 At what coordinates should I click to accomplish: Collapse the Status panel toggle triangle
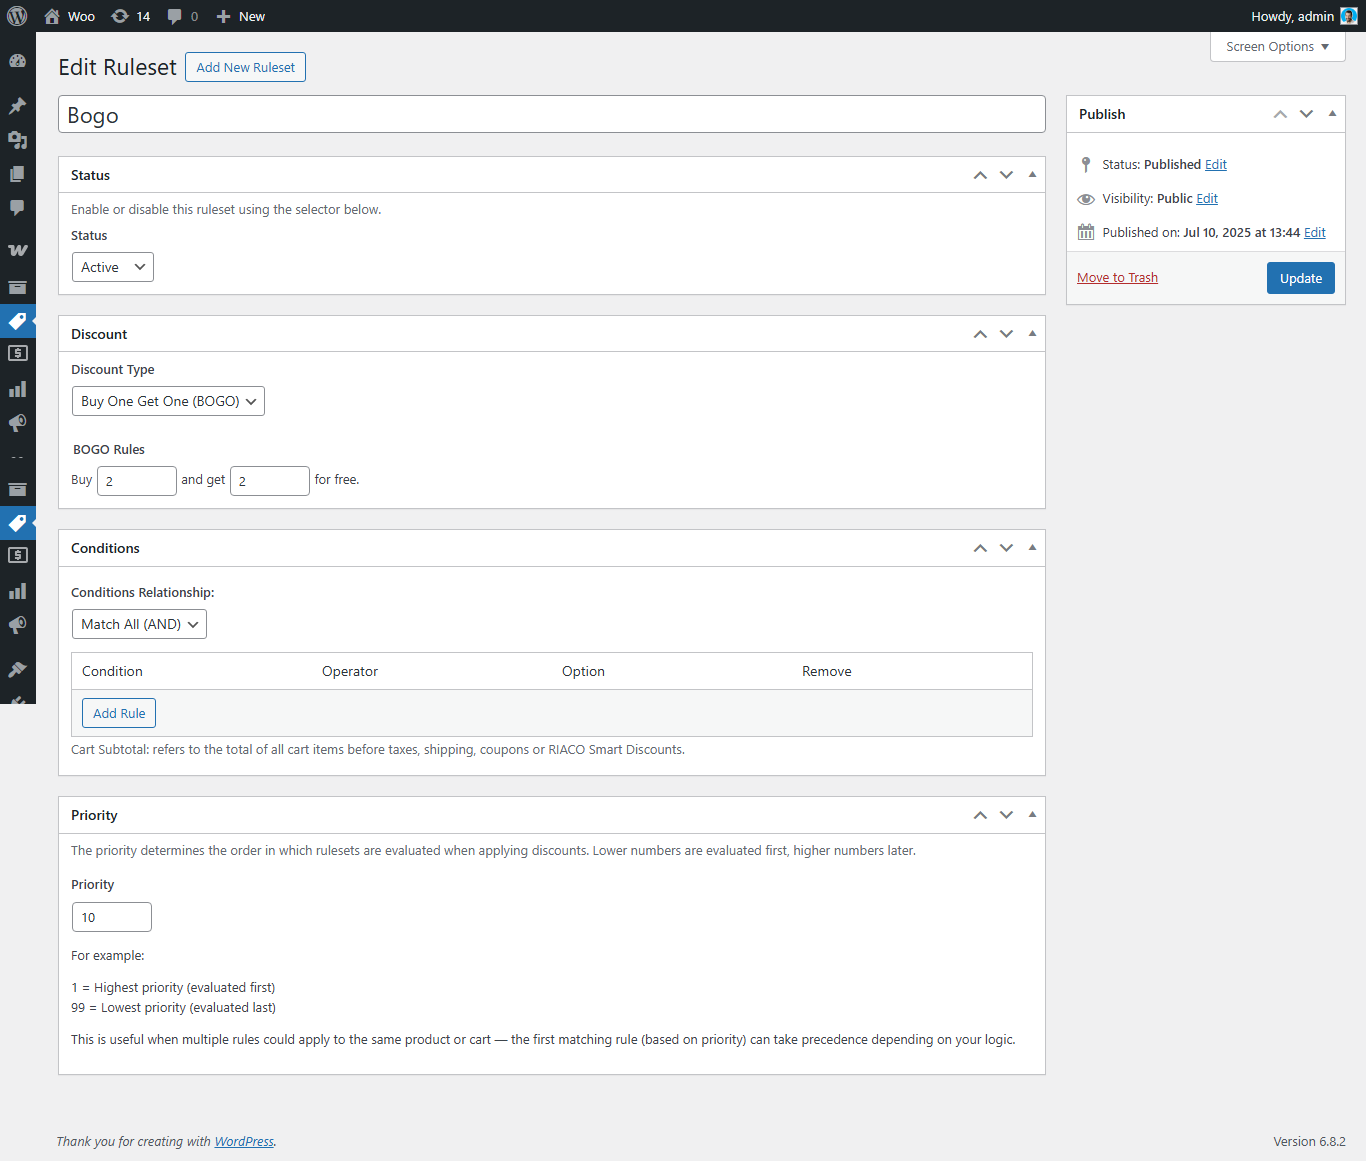pos(1032,175)
